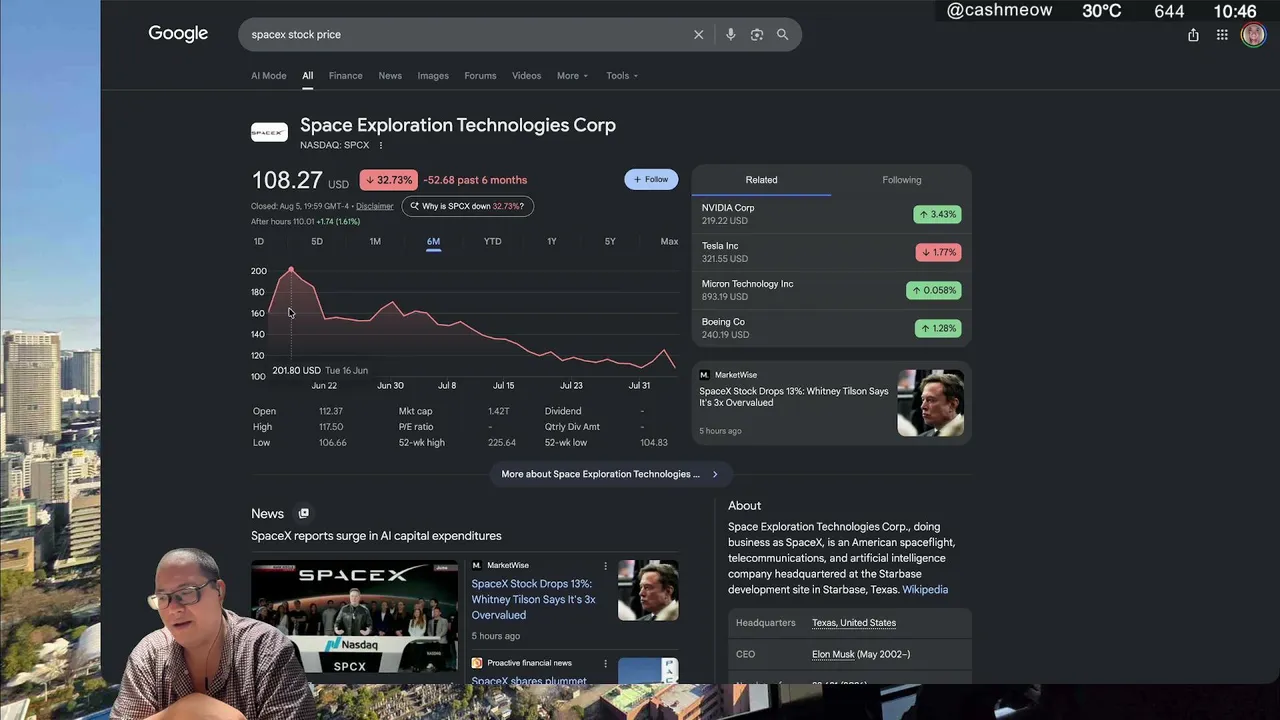Open the Google apps grid
Viewport: 1280px width, 720px height.
(x=1222, y=35)
